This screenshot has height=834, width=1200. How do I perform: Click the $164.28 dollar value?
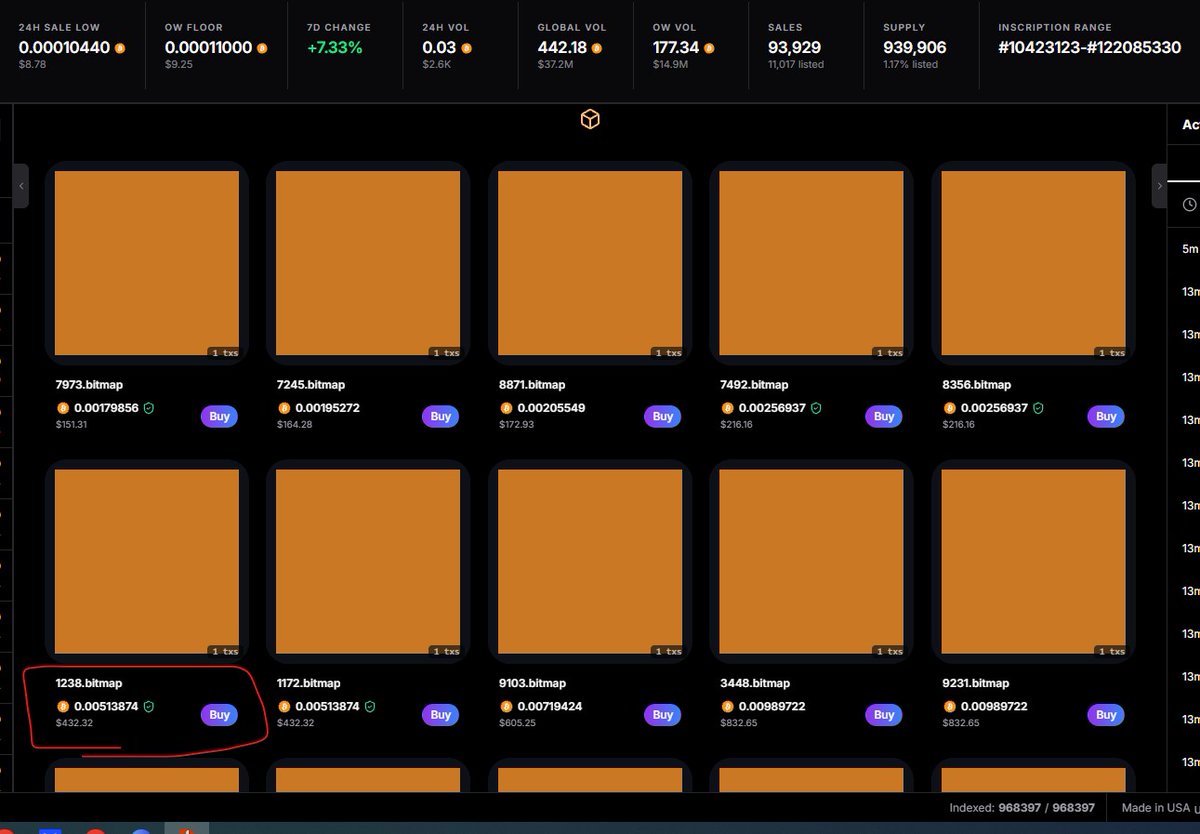pos(294,425)
